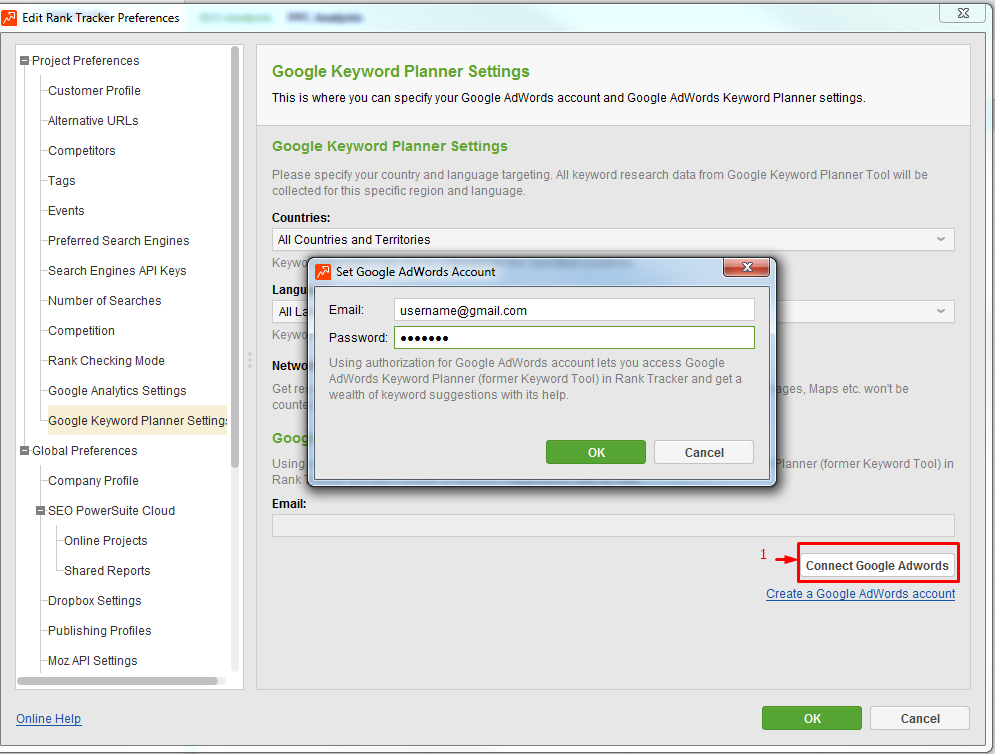Viewport: 995px width, 754px height.
Task: Open Search Engines API Keys
Action: pyautogui.click(x=117, y=271)
